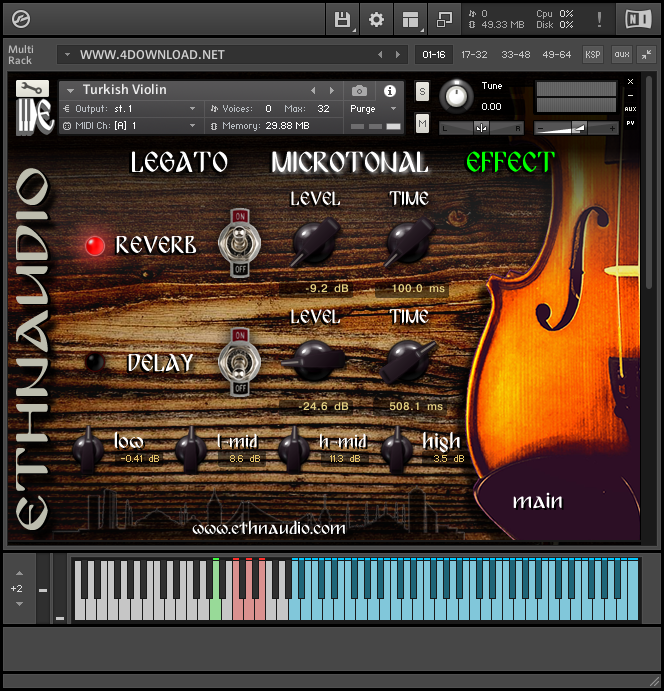
Task: Toggle PV button in instrument header
Action: (631, 123)
